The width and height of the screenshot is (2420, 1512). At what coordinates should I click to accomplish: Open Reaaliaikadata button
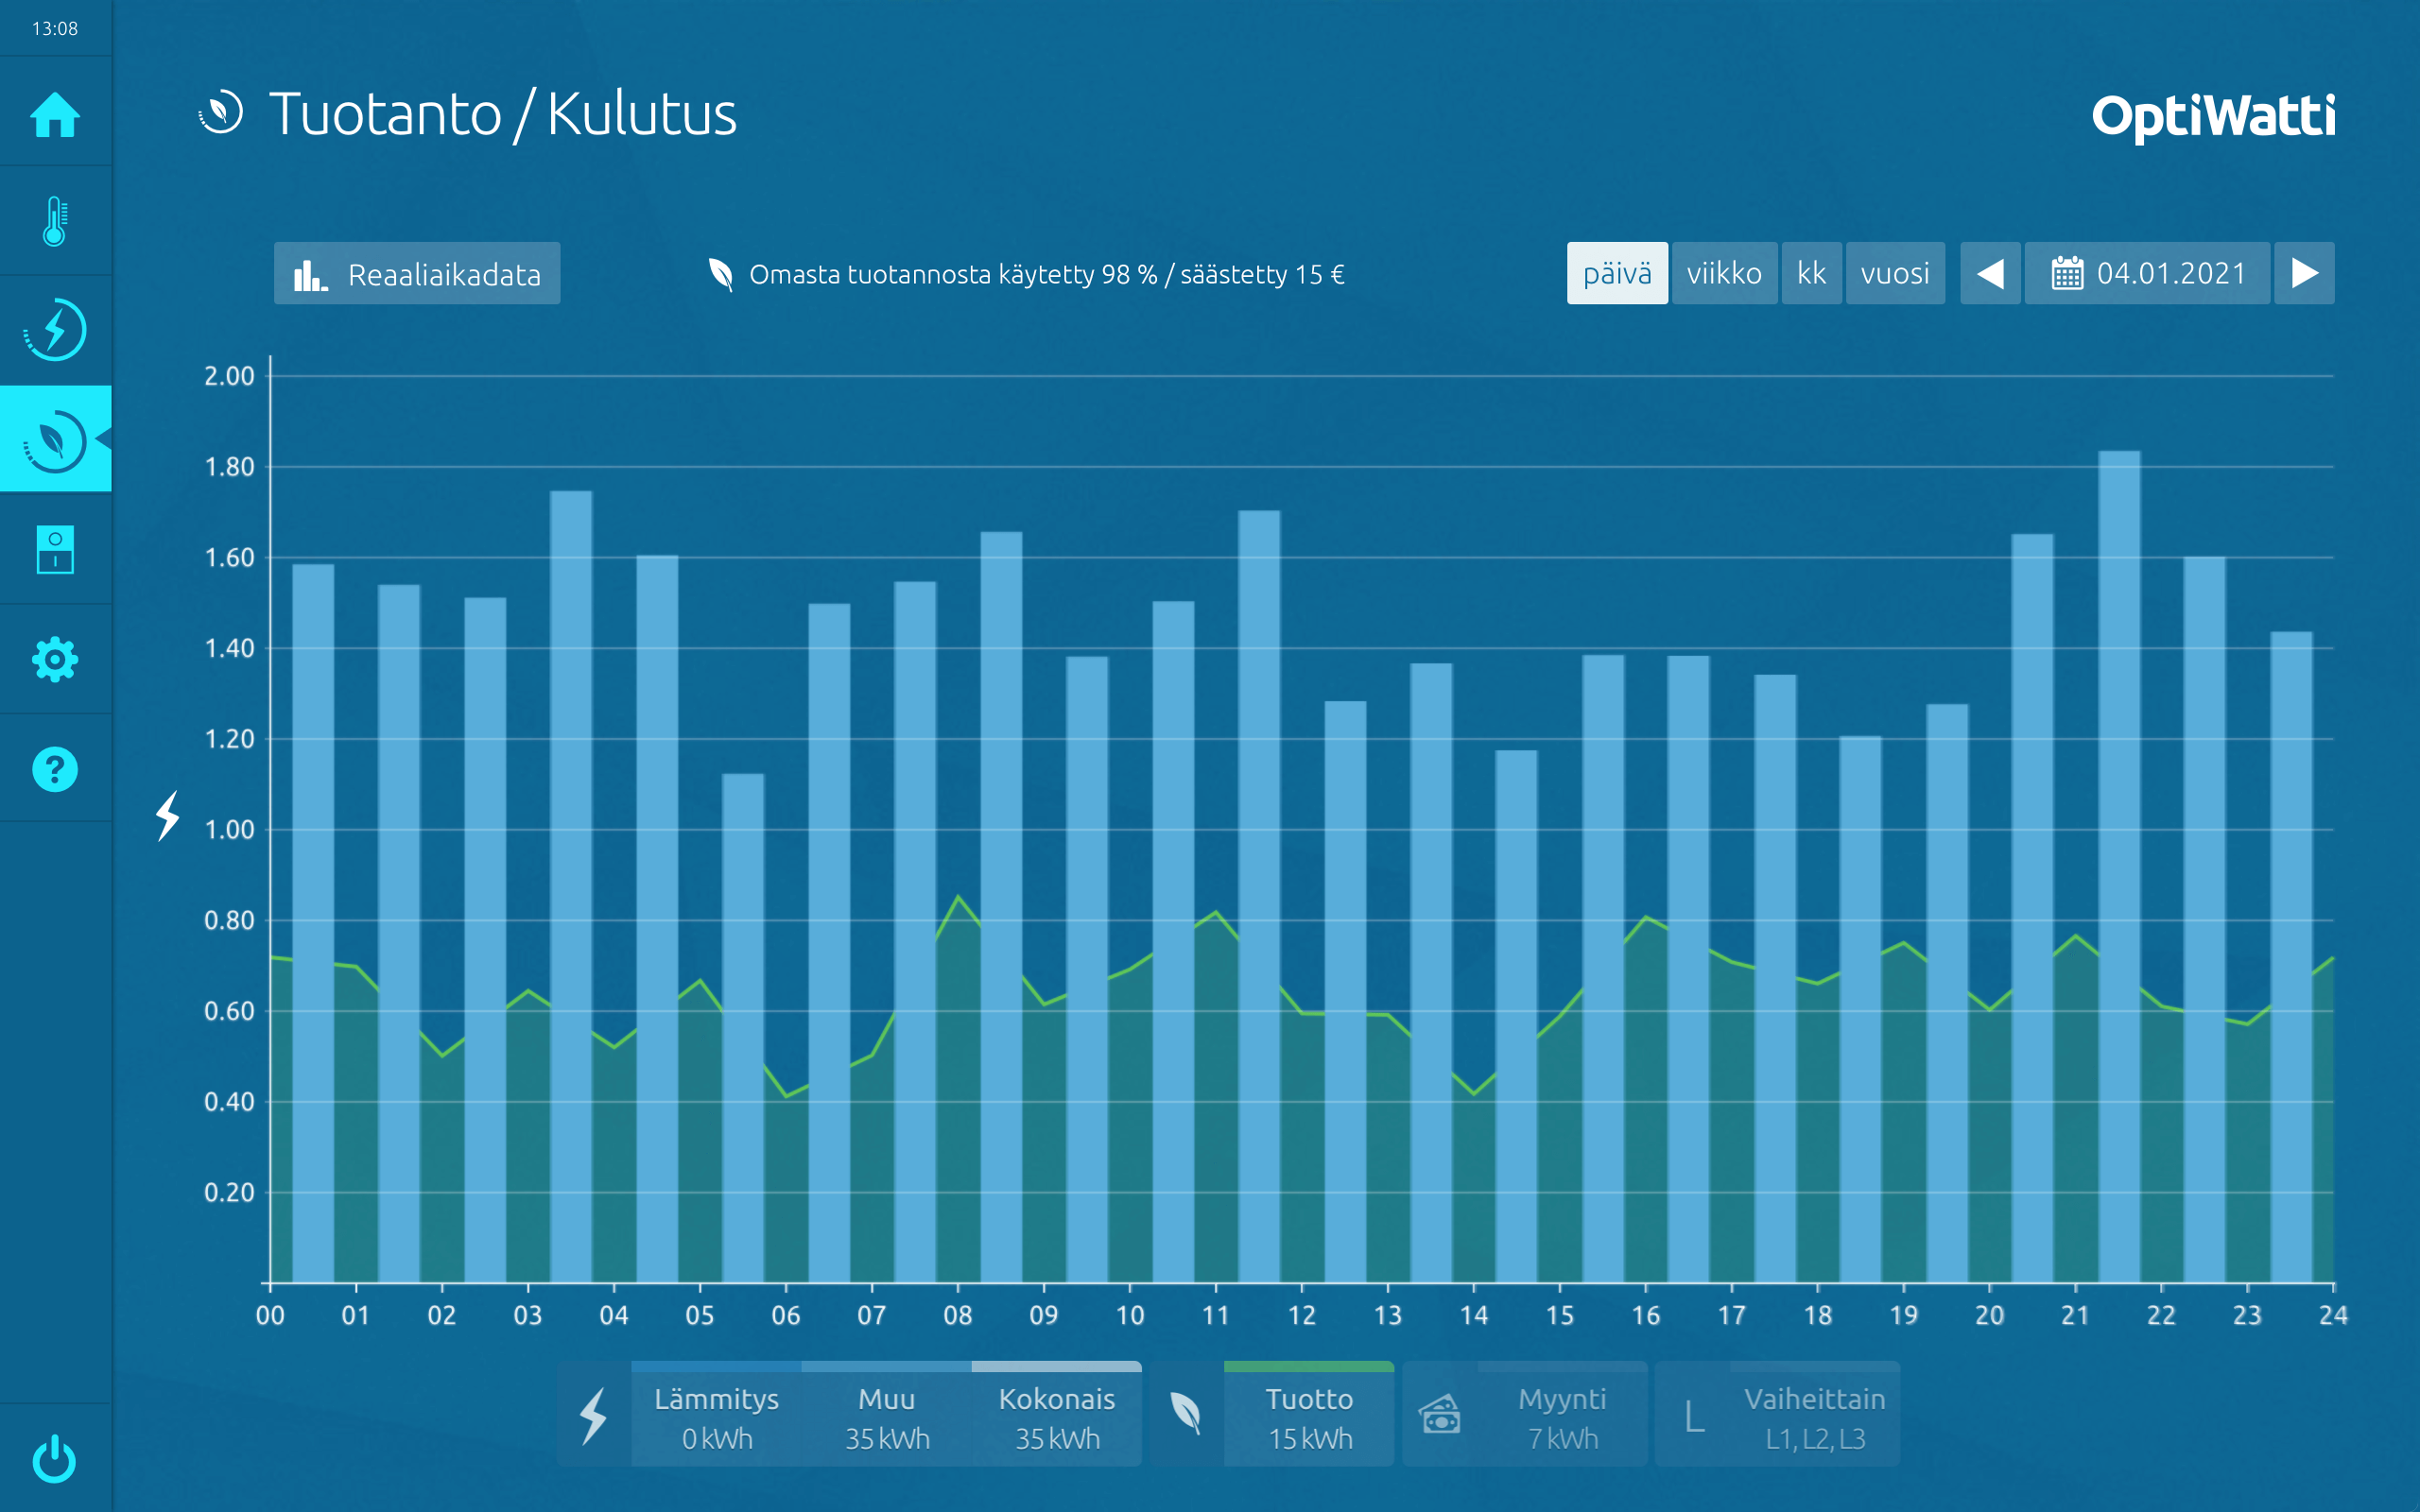pyautogui.click(x=417, y=273)
